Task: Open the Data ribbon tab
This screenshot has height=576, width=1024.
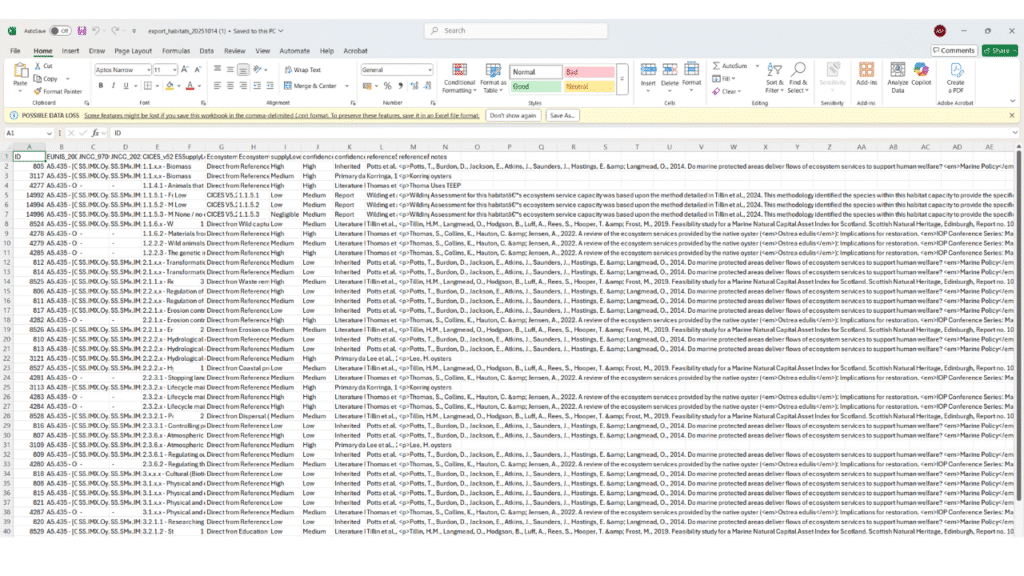Action: tap(206, 51)
